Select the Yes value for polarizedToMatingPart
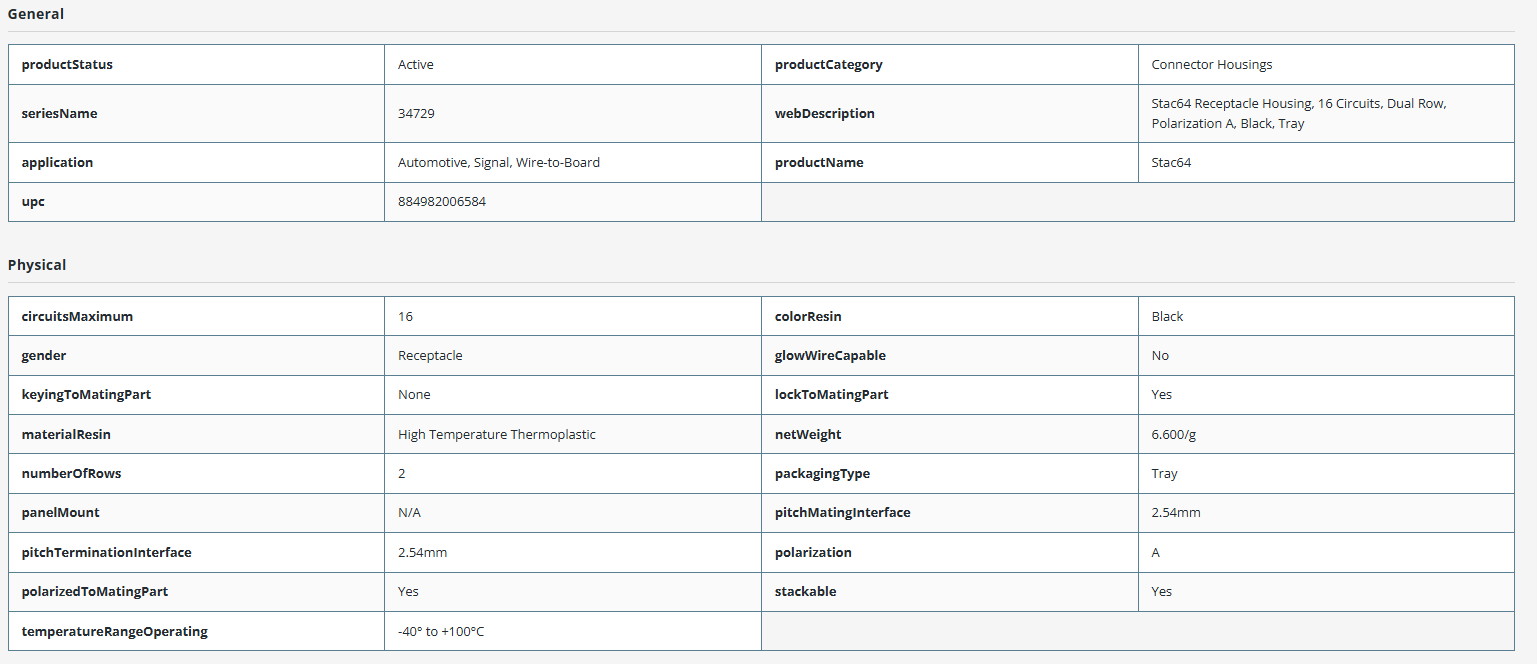This screenshot has width=1537, height=664. click(x=408, y=591)
